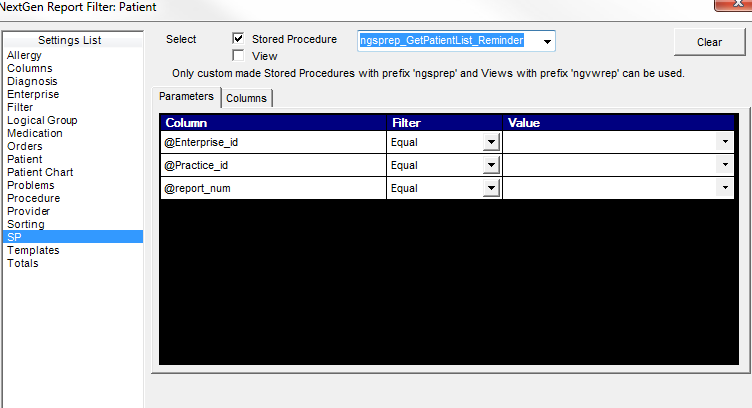Click the Equal filter value for @Practice_id
The image size is (752, 408).
(404, 165)
